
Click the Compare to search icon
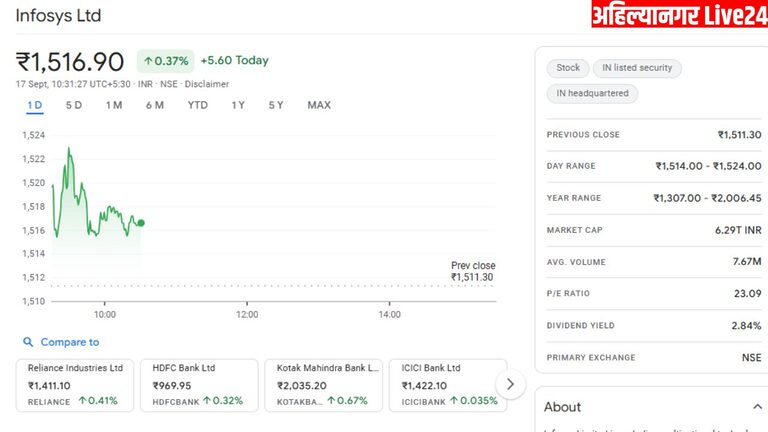[x=28, y=342]
